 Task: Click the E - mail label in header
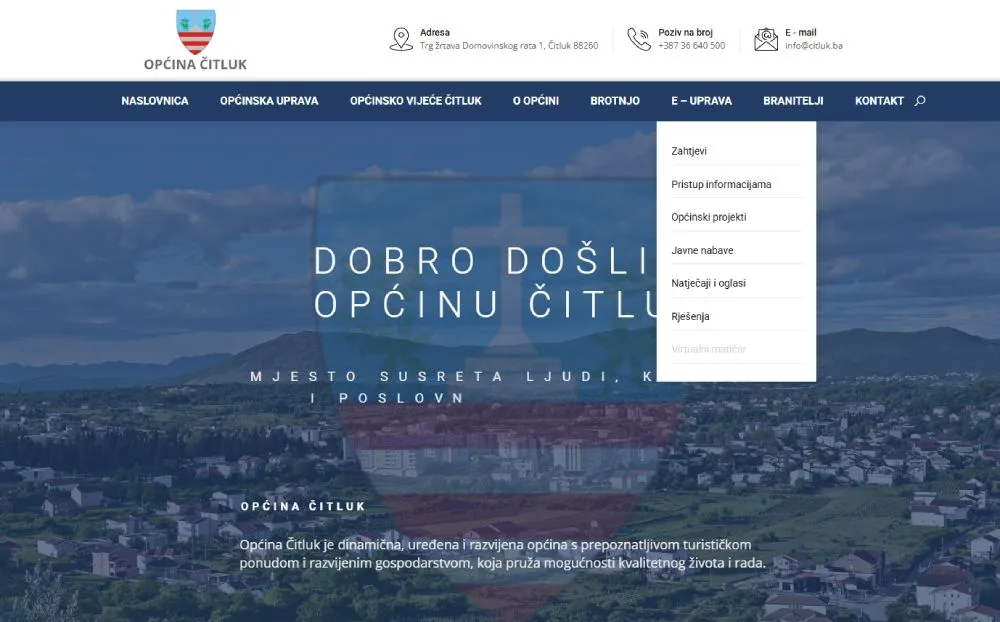tap(800, 33)
